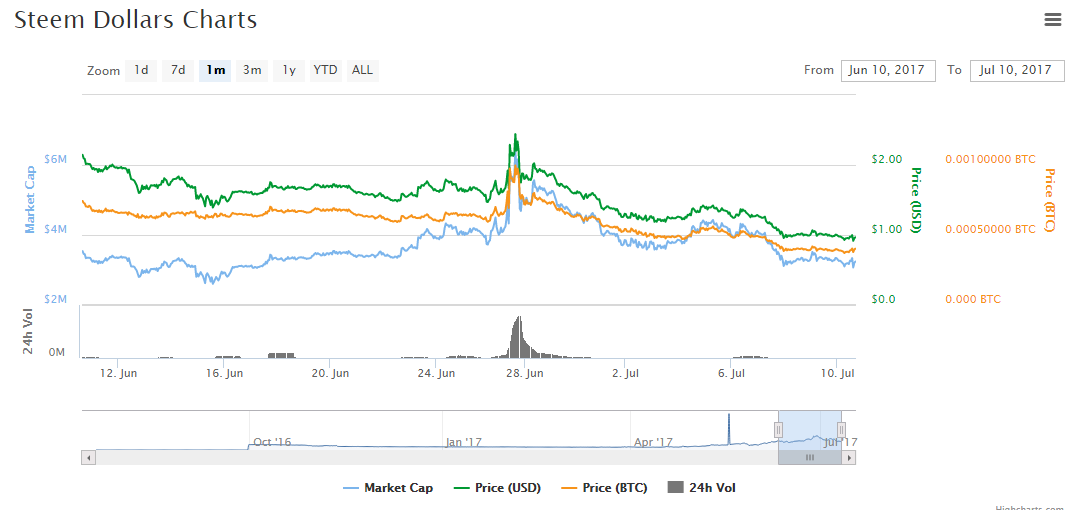1082x510 pixels.
Task: Click the $1.00 price axis label
Action: click(x=887, y=229)
